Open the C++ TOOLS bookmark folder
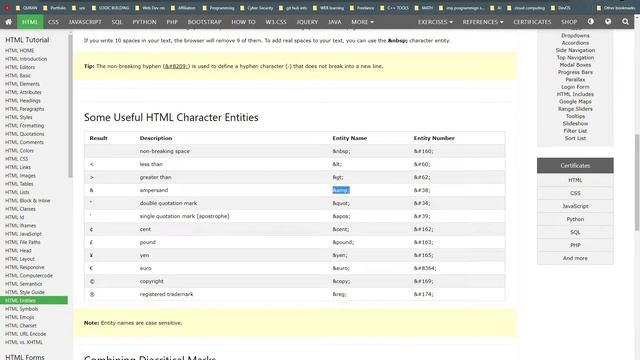The image size is (640, 360). (394, 8)
